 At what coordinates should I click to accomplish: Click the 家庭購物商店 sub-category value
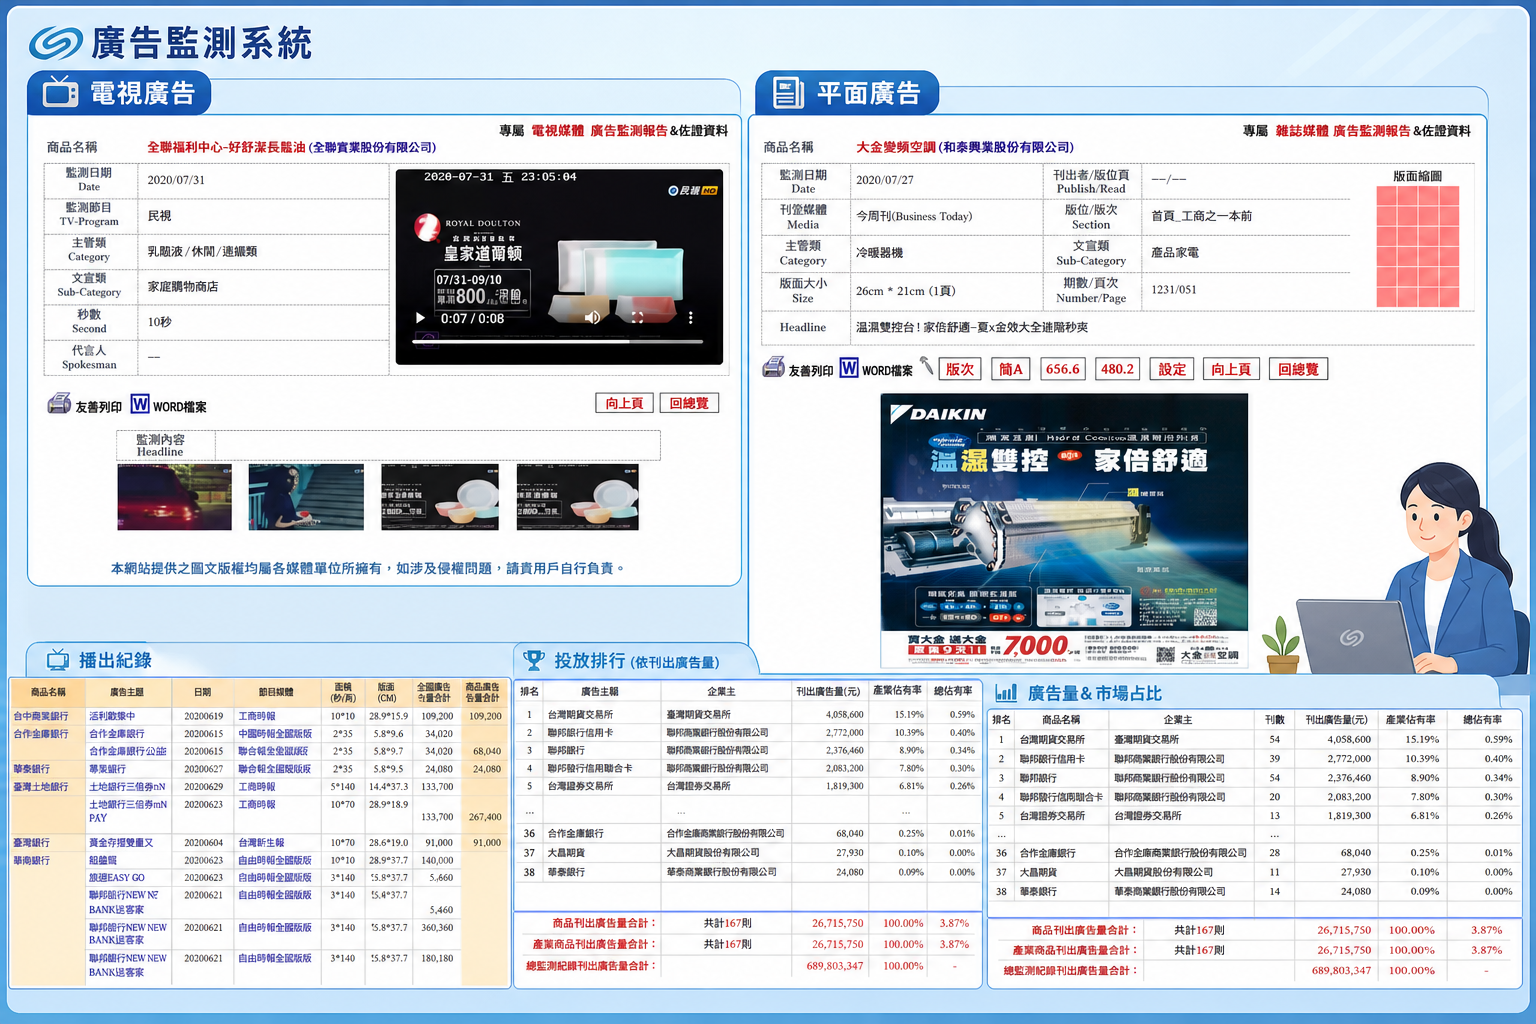click(x=183, y=287)
